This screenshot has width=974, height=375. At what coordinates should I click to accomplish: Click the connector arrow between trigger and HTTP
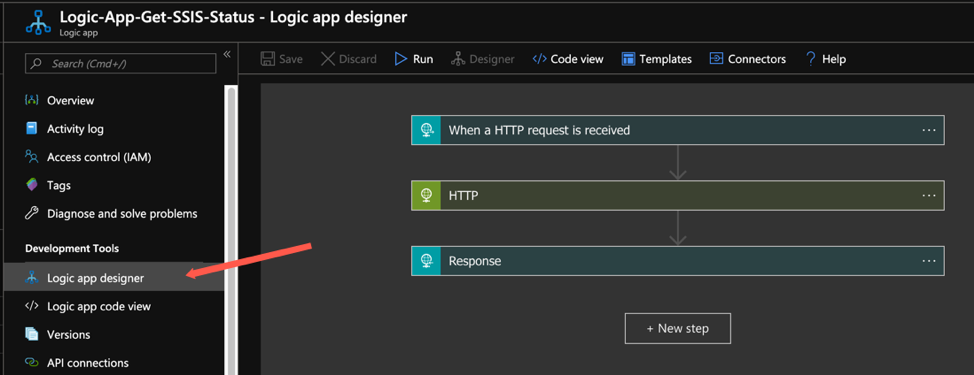point(678,163)
